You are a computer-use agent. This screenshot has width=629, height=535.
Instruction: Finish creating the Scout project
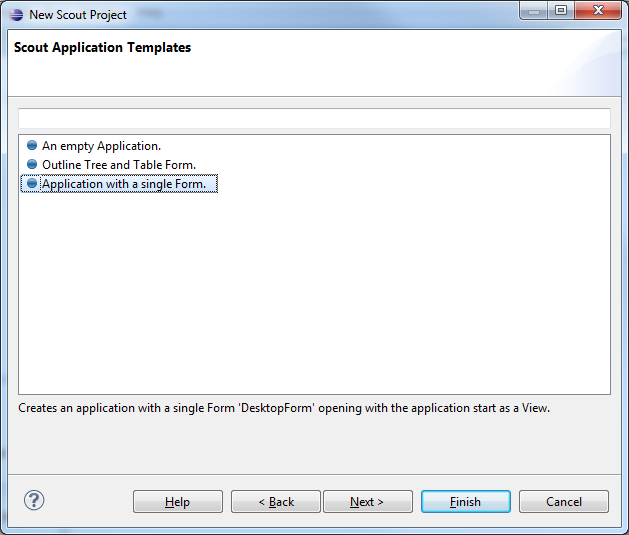click(x=466, y=501)
